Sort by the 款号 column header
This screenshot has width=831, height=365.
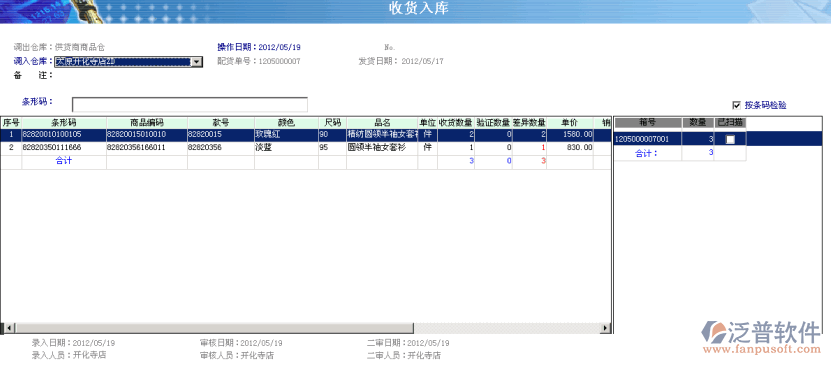coord(221,123)
